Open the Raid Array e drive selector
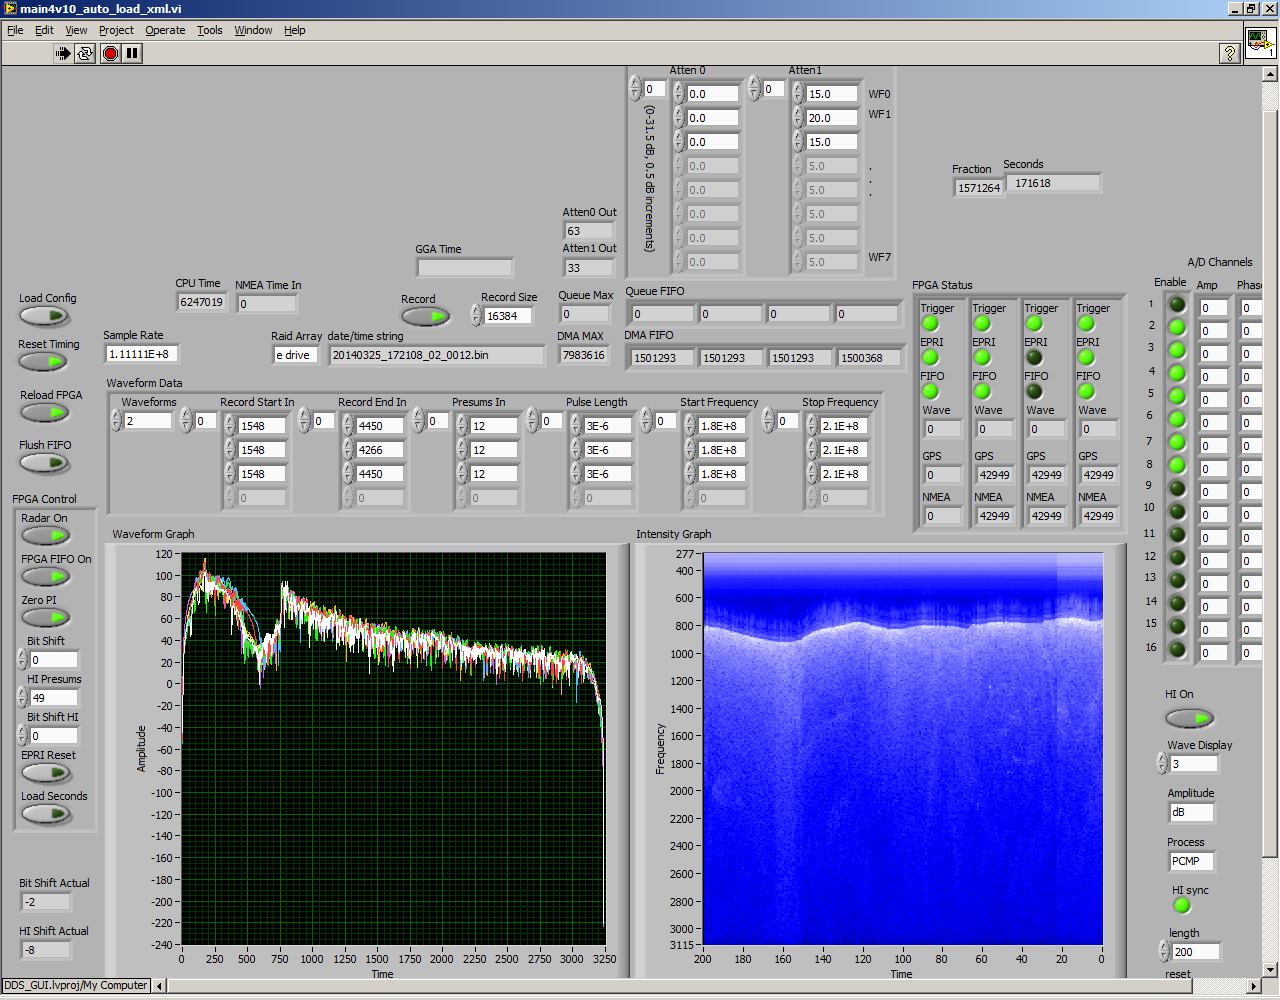The height and width of the screenshot is (1000, 1280). click(x=296, y=355)
